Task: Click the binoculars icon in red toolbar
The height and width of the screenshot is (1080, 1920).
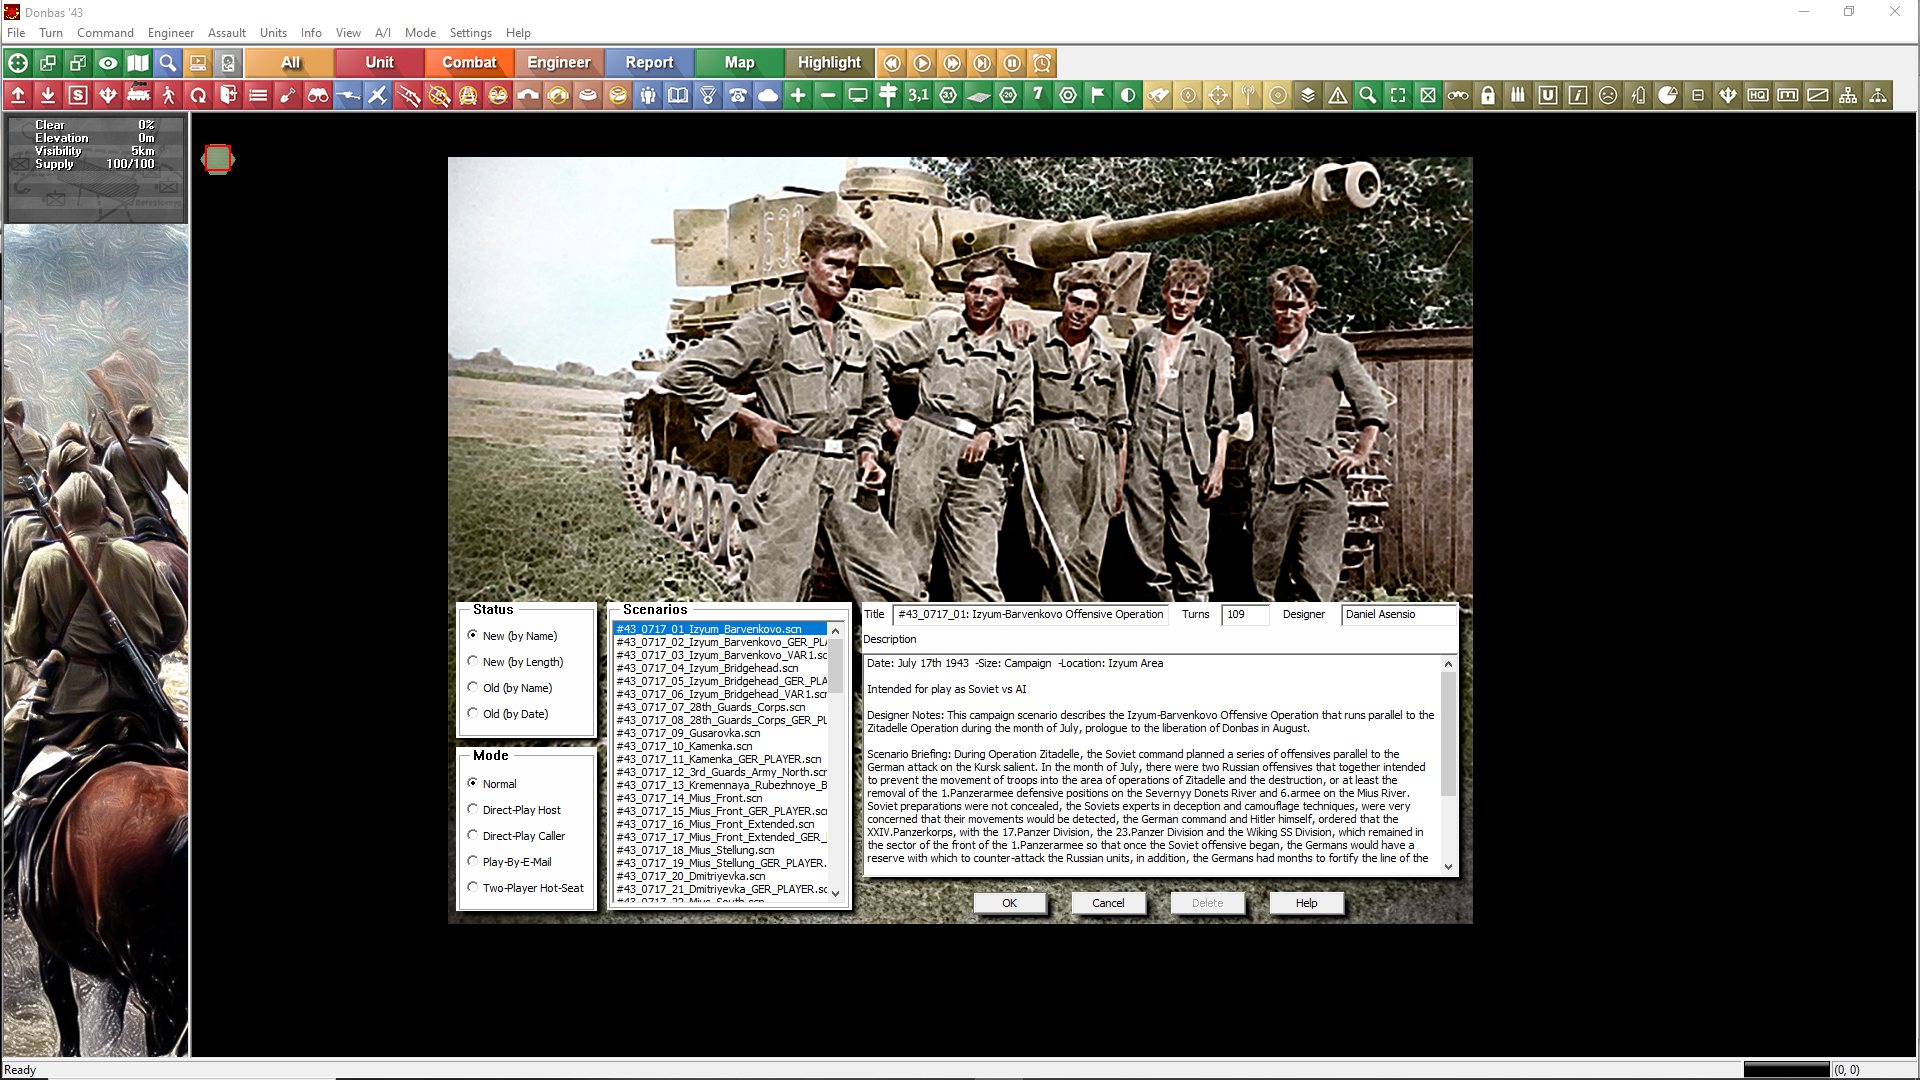Action: click(x=318, y=96)
